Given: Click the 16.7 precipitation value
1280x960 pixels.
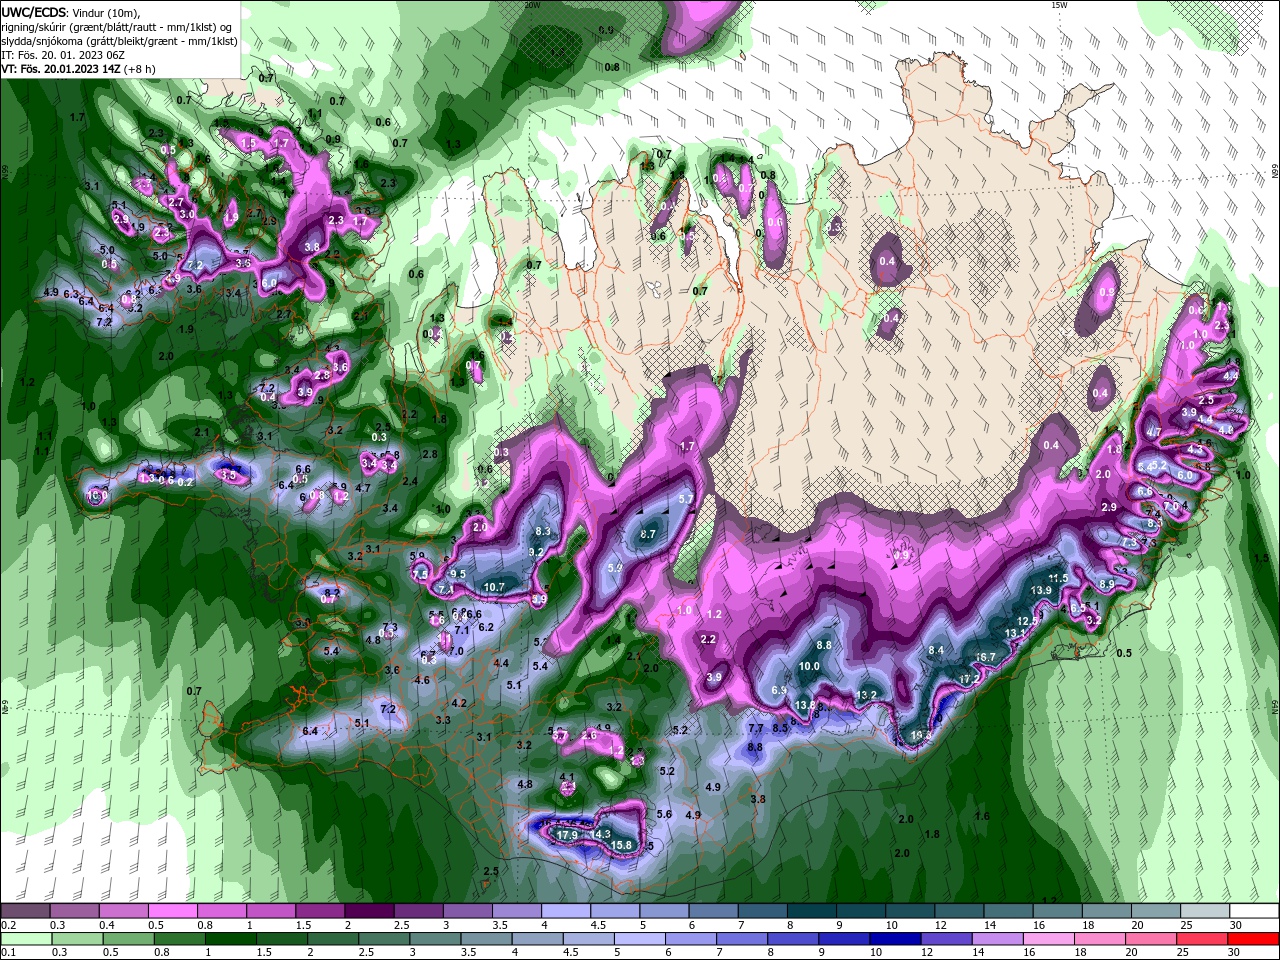Looking at the screenshot, I should tap(986, 657).
